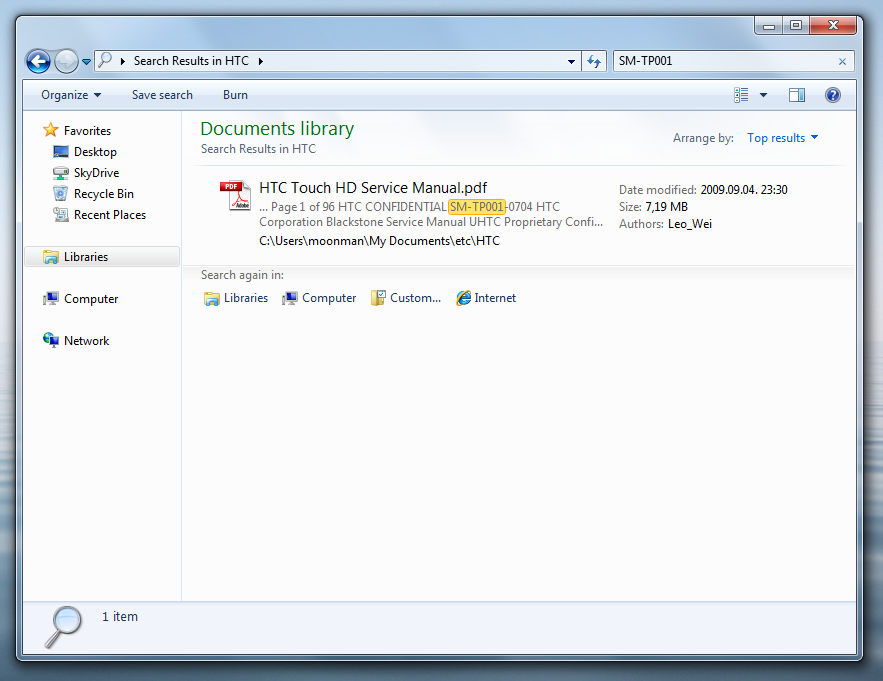Open 'Top results' arrange-by dropdown
The width and height of the screenshot is (883, 681).
click(x=782, y=138)
